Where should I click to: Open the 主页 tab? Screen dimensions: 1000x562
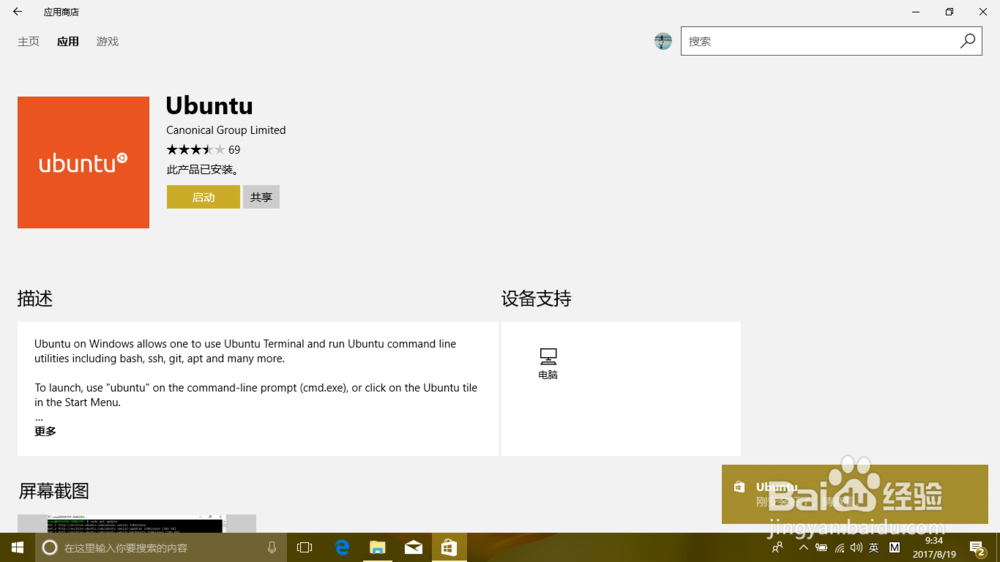[x=28, y=41]
